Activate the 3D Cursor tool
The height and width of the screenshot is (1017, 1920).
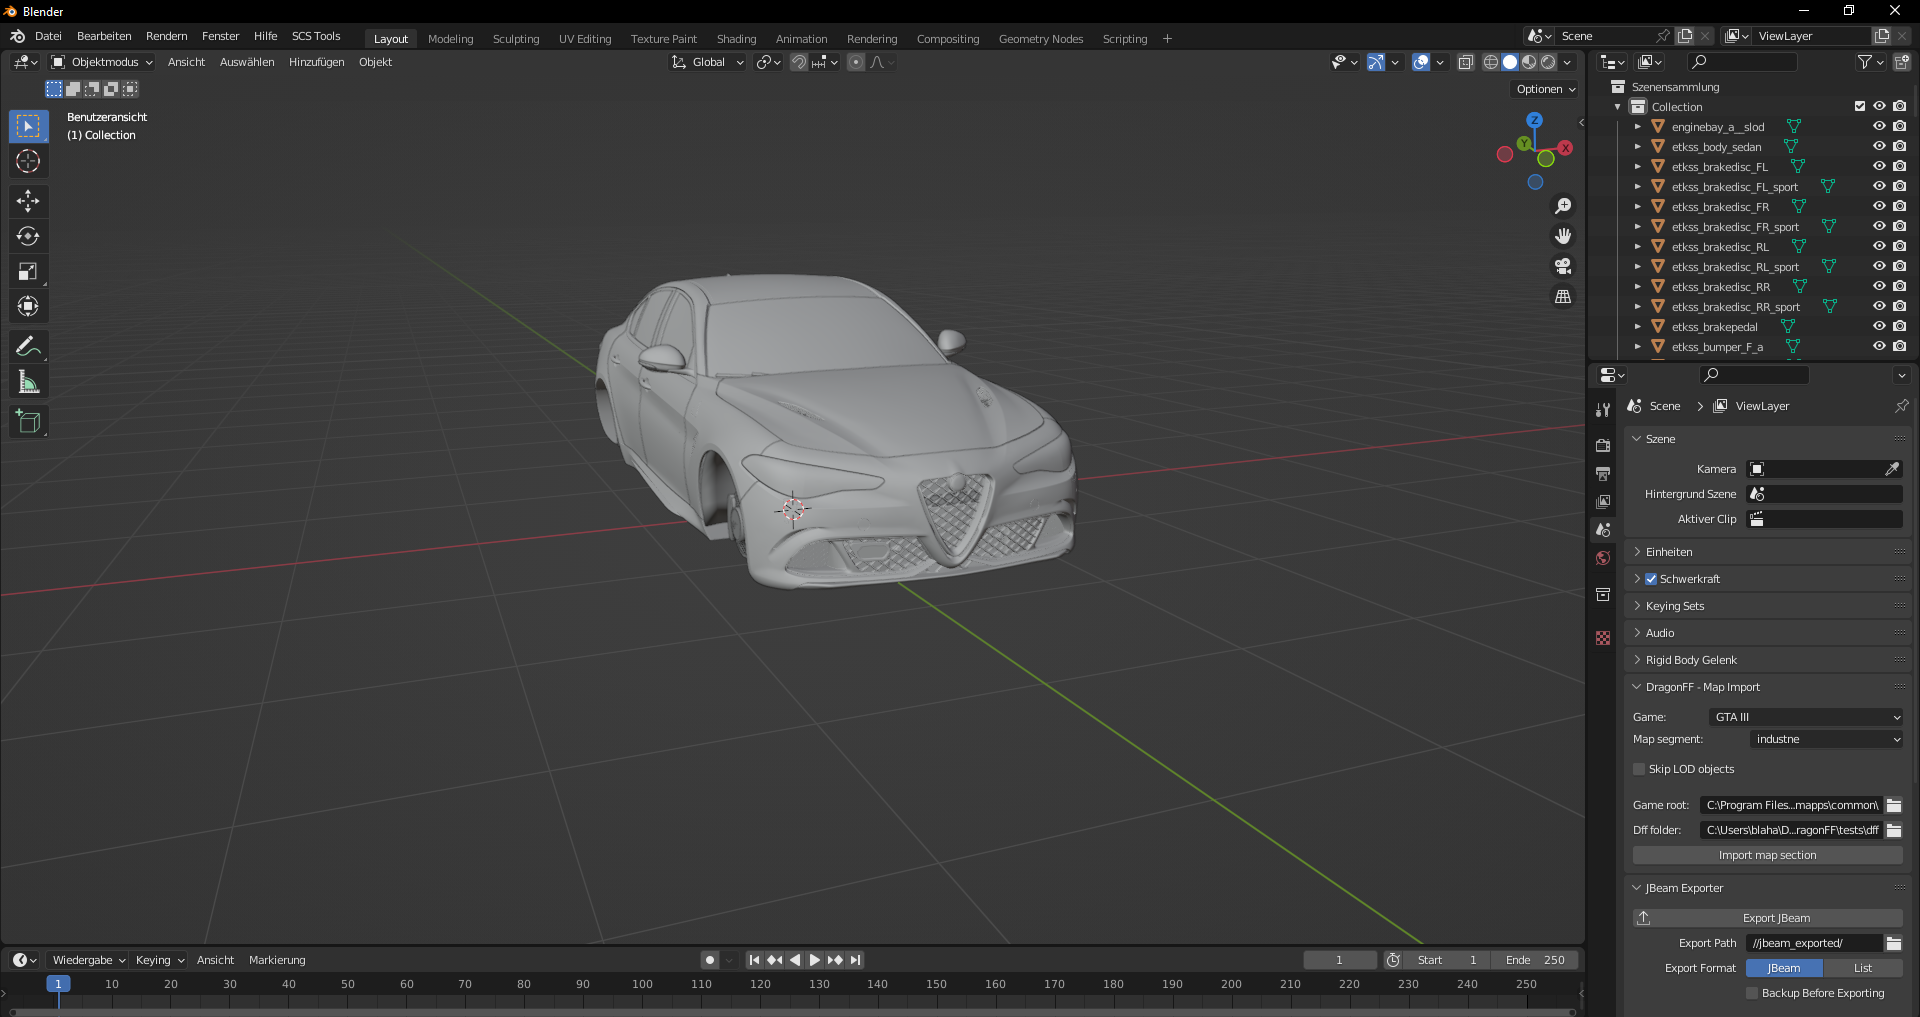point(28,161)
